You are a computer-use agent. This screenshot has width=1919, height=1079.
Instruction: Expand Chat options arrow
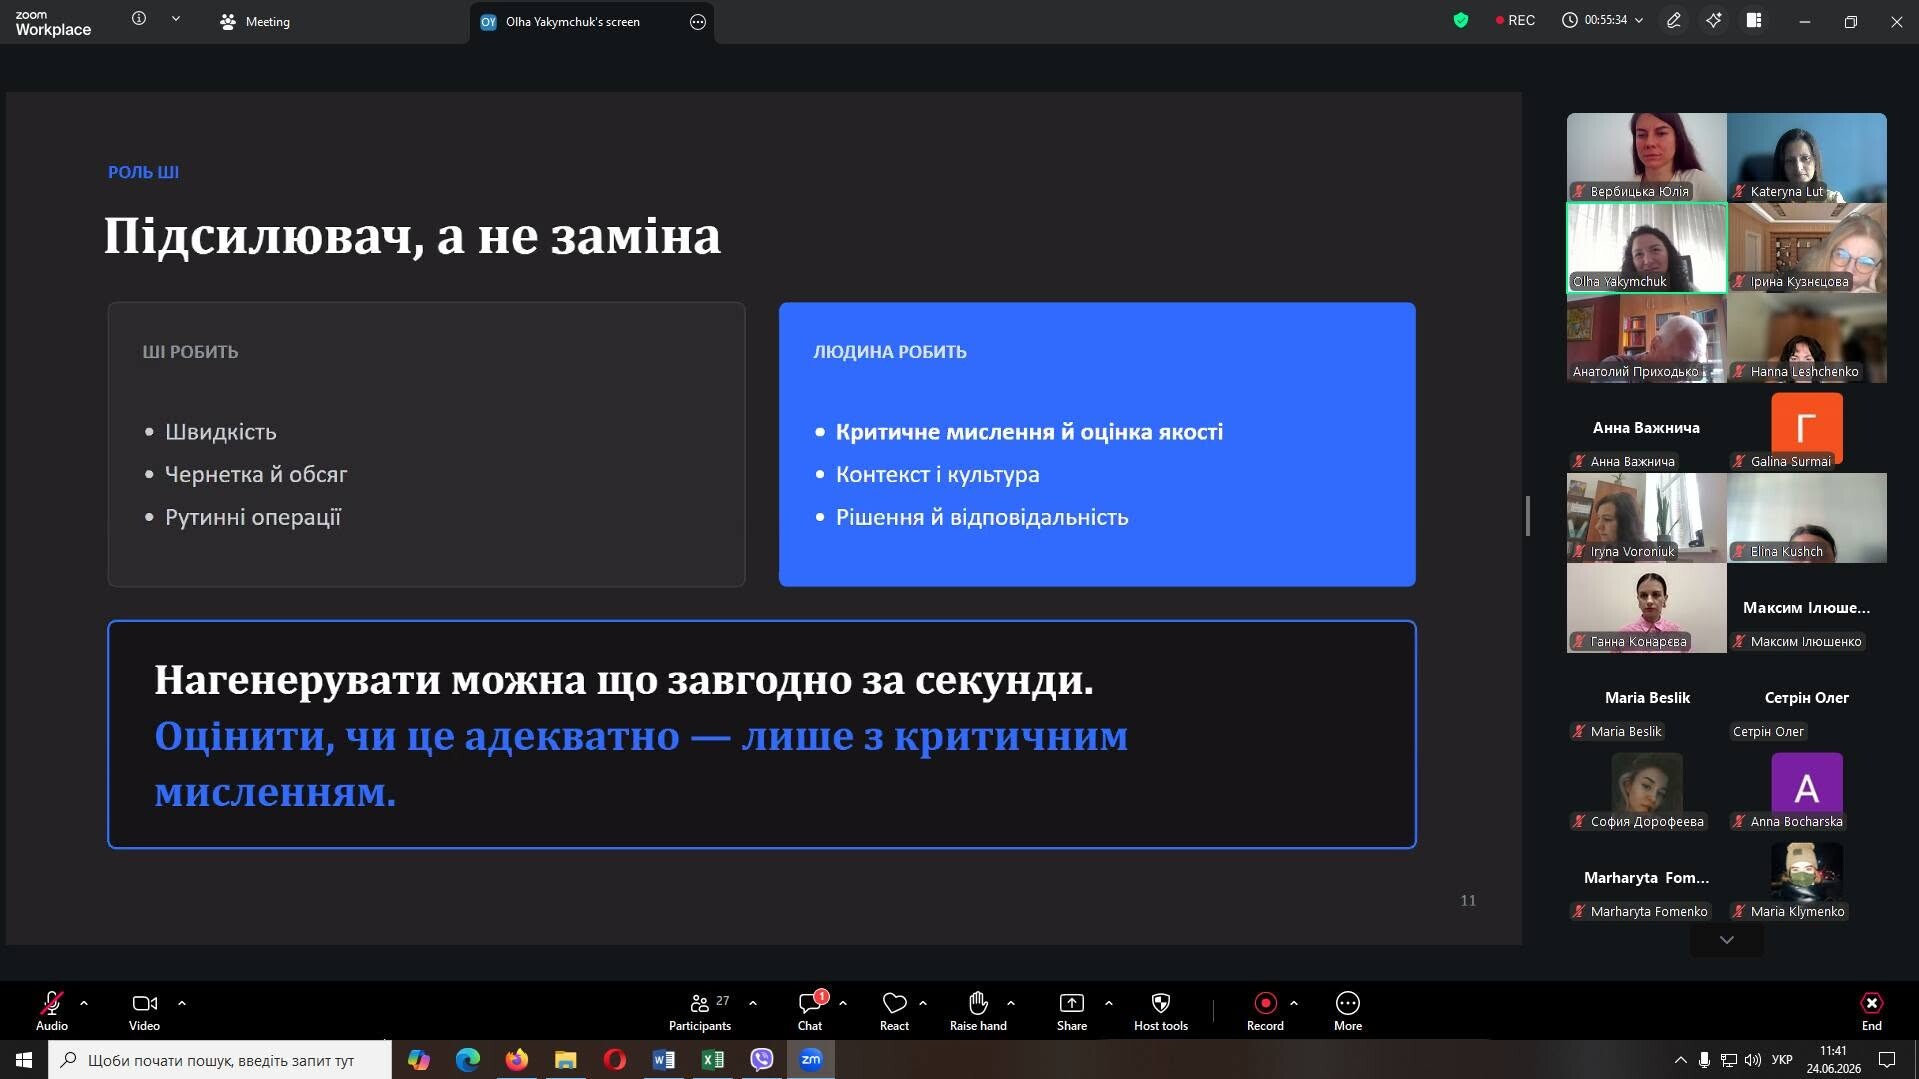(x=843, y=1003)
